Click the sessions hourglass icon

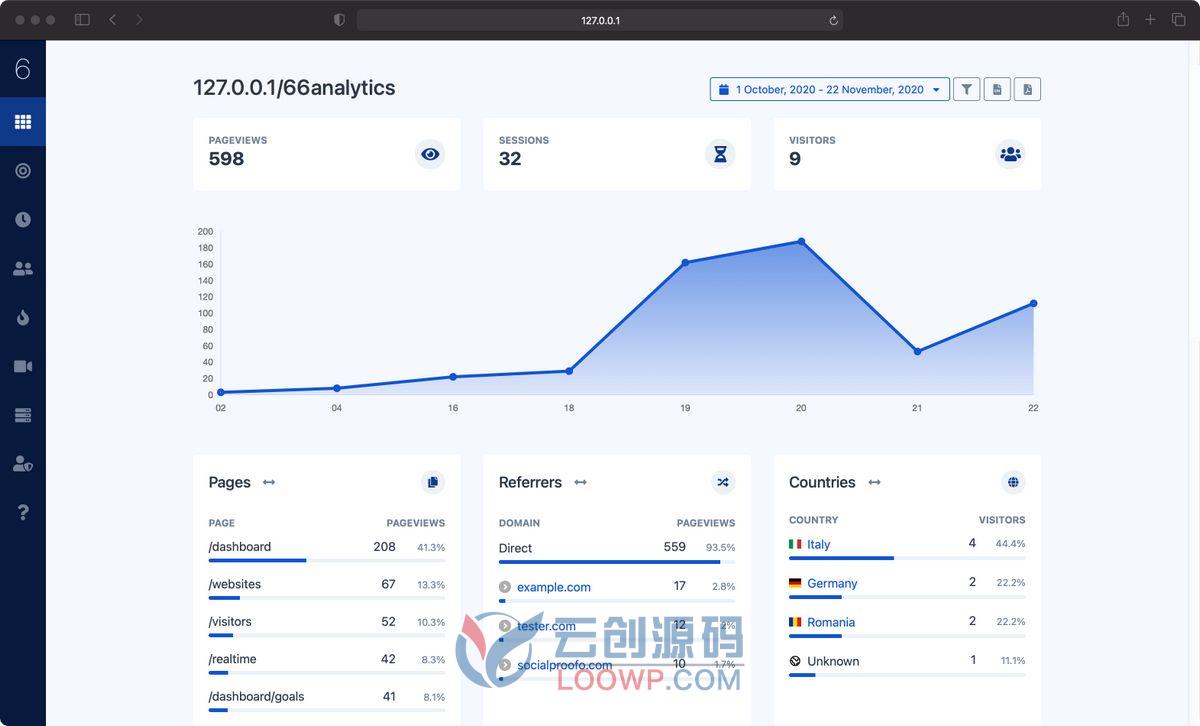(x=720, y=154)
